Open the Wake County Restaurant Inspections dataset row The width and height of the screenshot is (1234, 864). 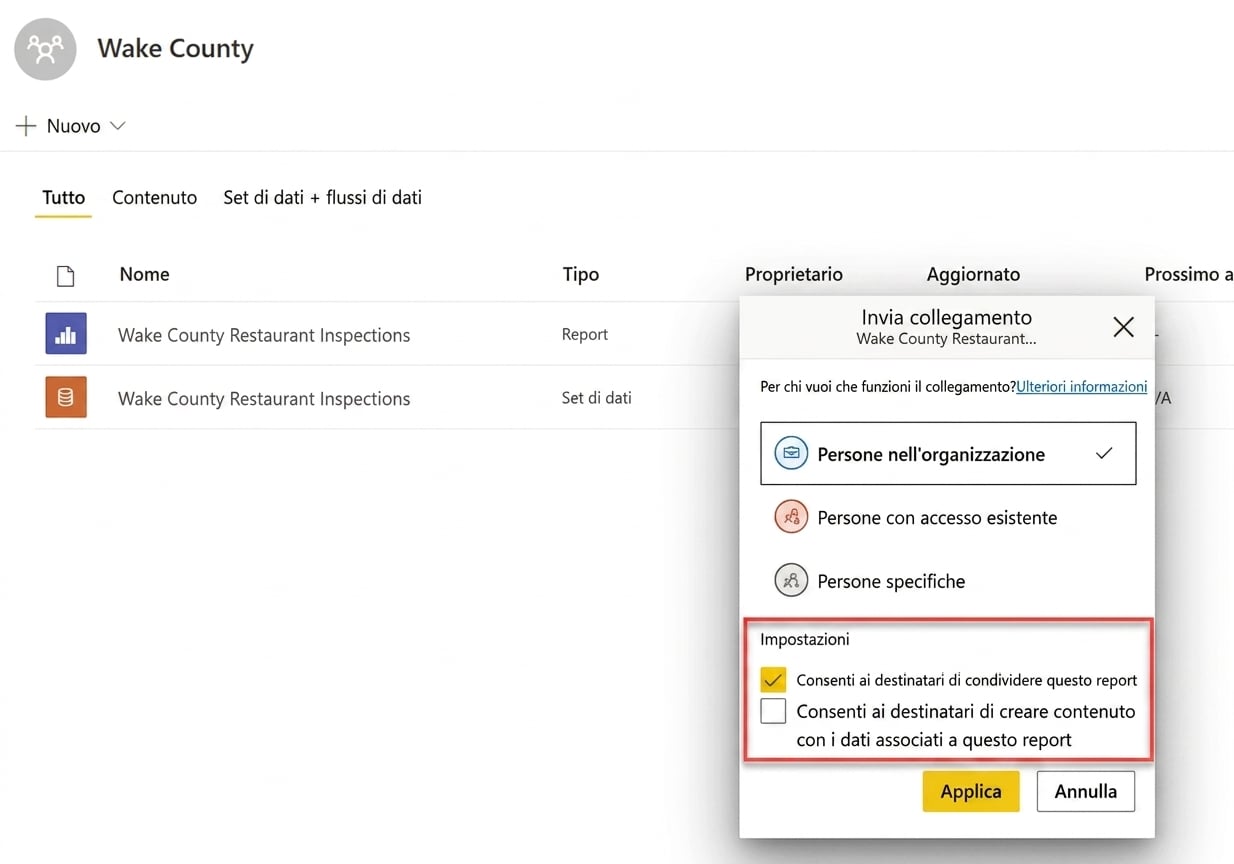click(264, 398)
